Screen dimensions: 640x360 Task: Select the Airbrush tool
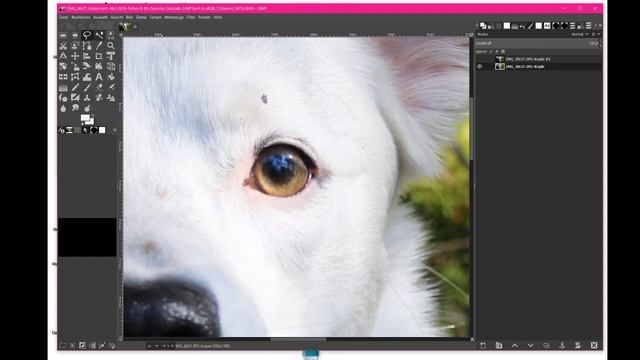111,87
